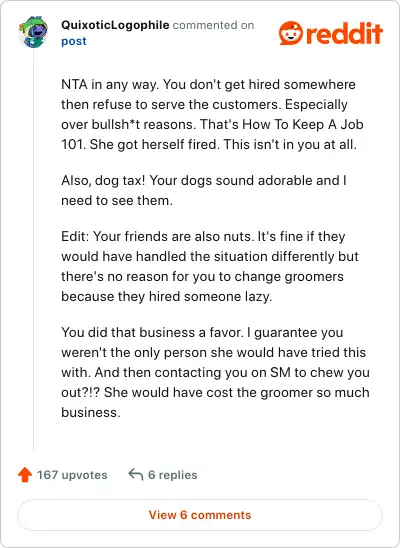Viewport: 400px width, 548px height.
Task: Click QuixoticLogophile's avatar image
Action: (x=33, y=32)
